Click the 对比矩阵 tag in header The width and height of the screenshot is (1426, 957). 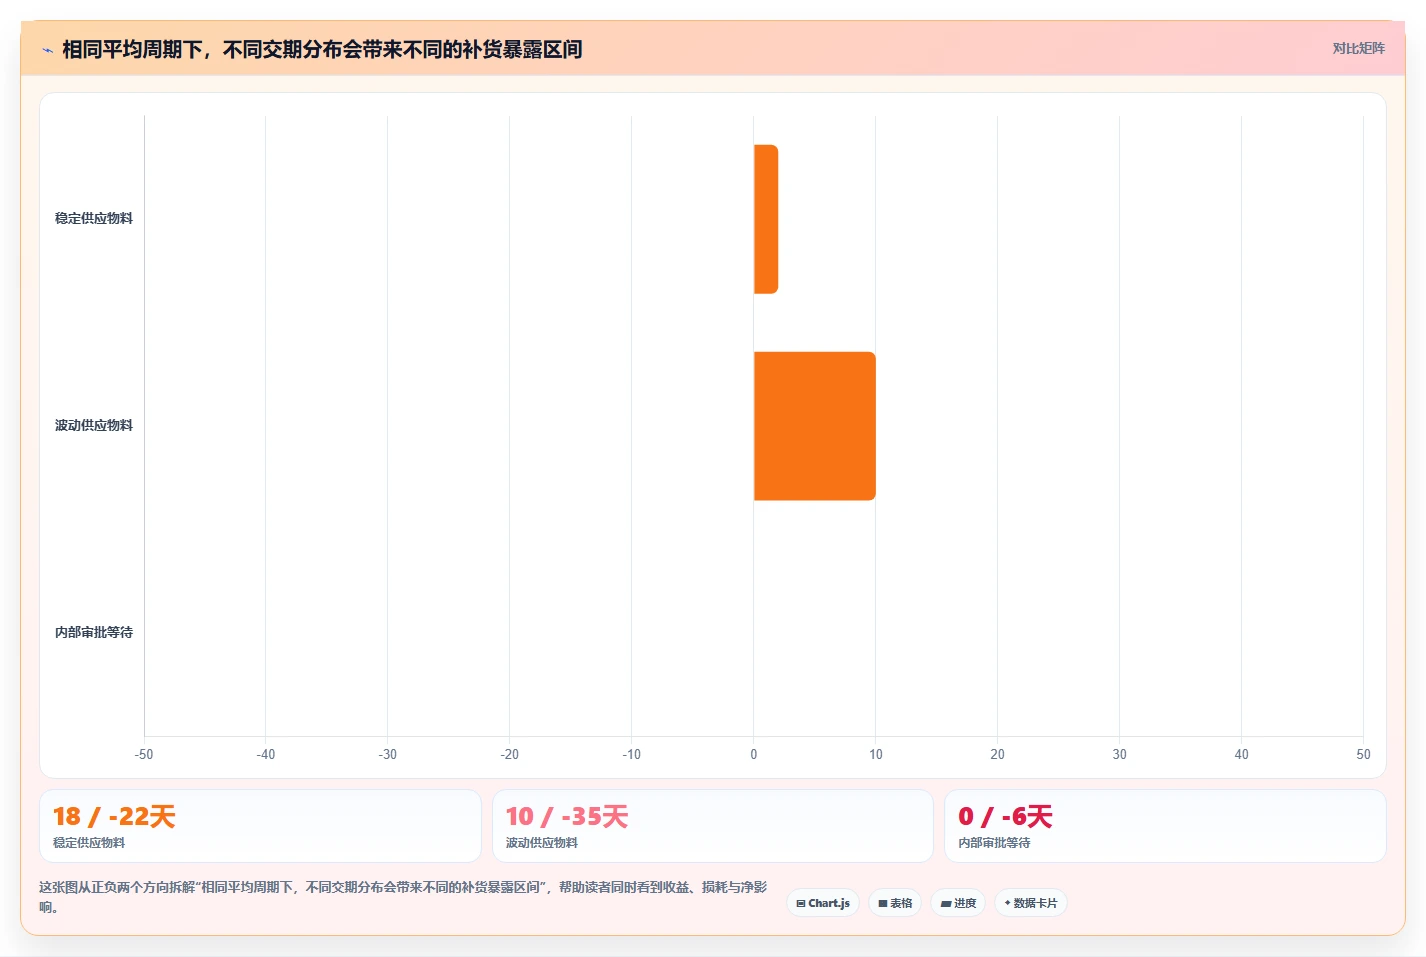coord(1358,48)
